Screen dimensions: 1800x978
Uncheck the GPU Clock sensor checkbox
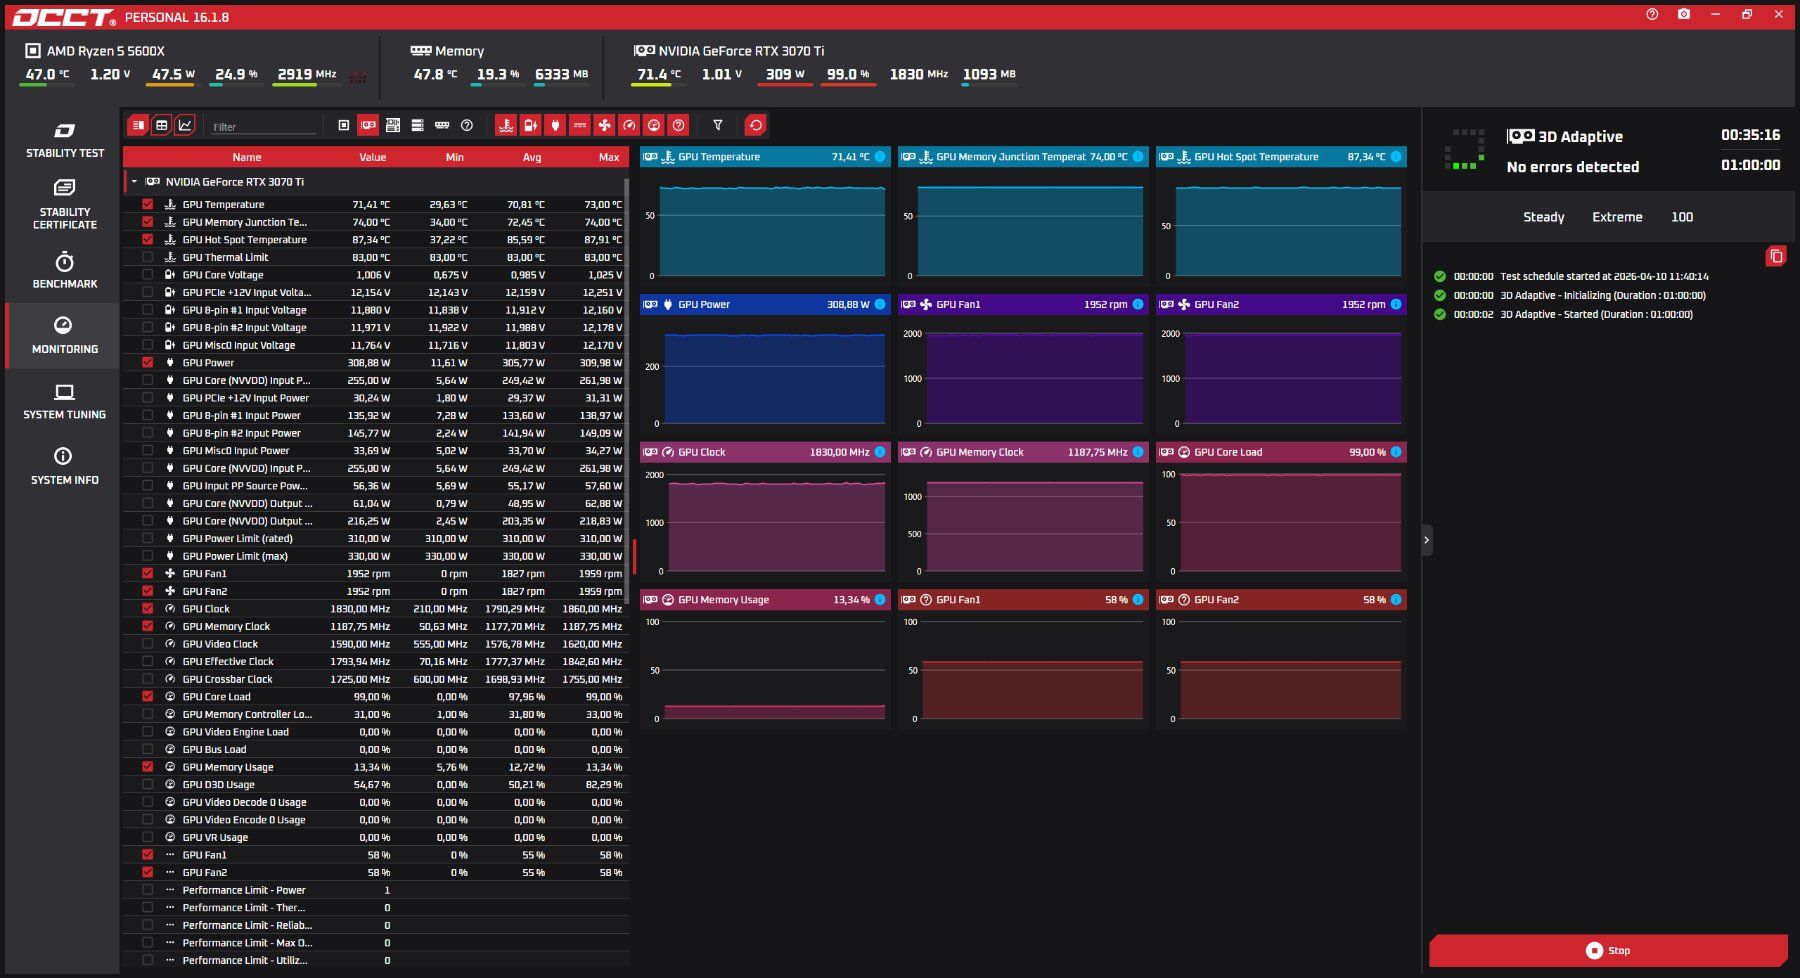coord(148,608)
